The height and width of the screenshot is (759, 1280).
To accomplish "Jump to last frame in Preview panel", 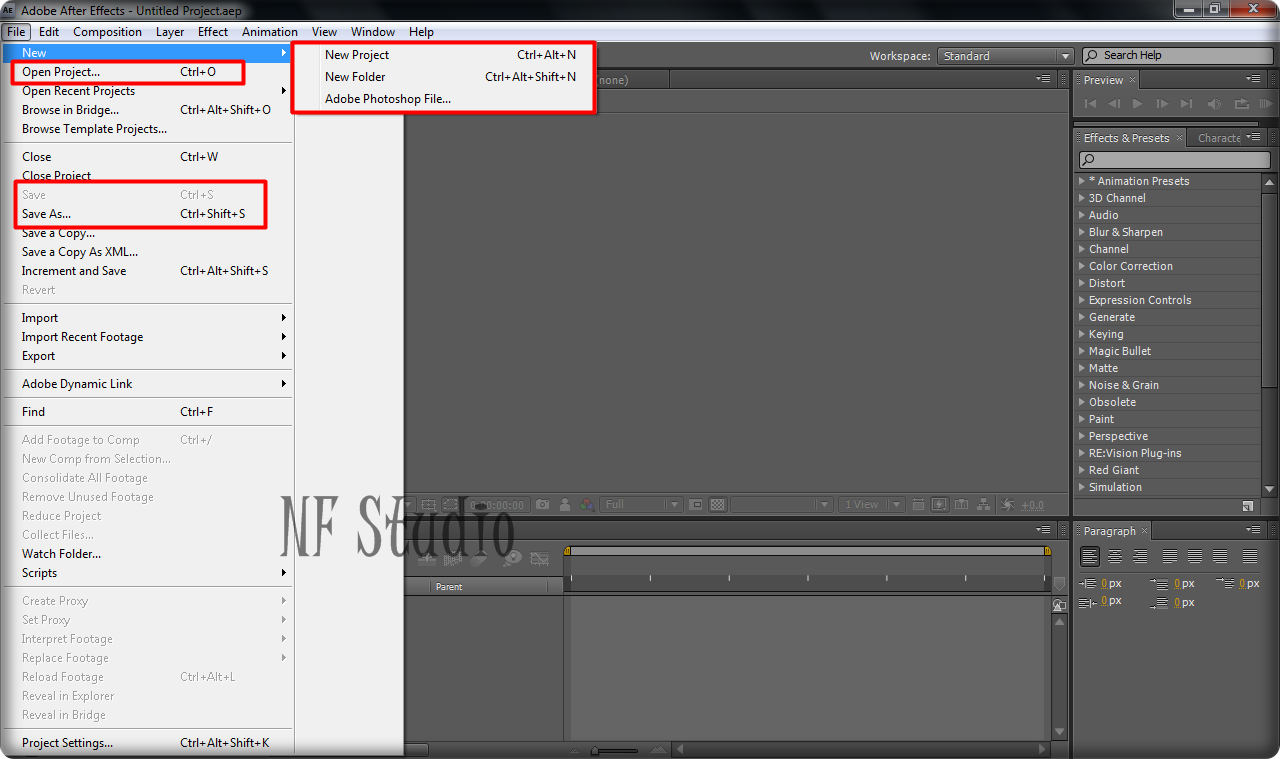I will (1186, 104).
